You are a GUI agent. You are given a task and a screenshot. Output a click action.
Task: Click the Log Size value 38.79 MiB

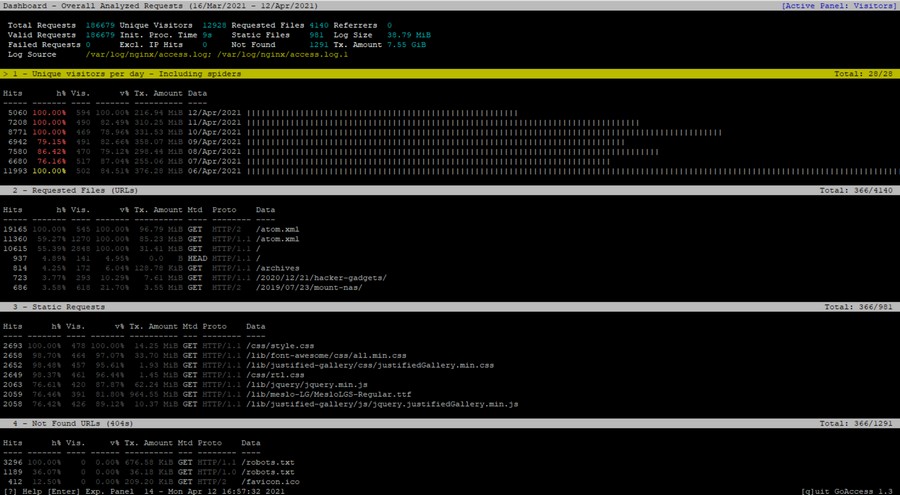pyautogui.click(x=409, y=35)
